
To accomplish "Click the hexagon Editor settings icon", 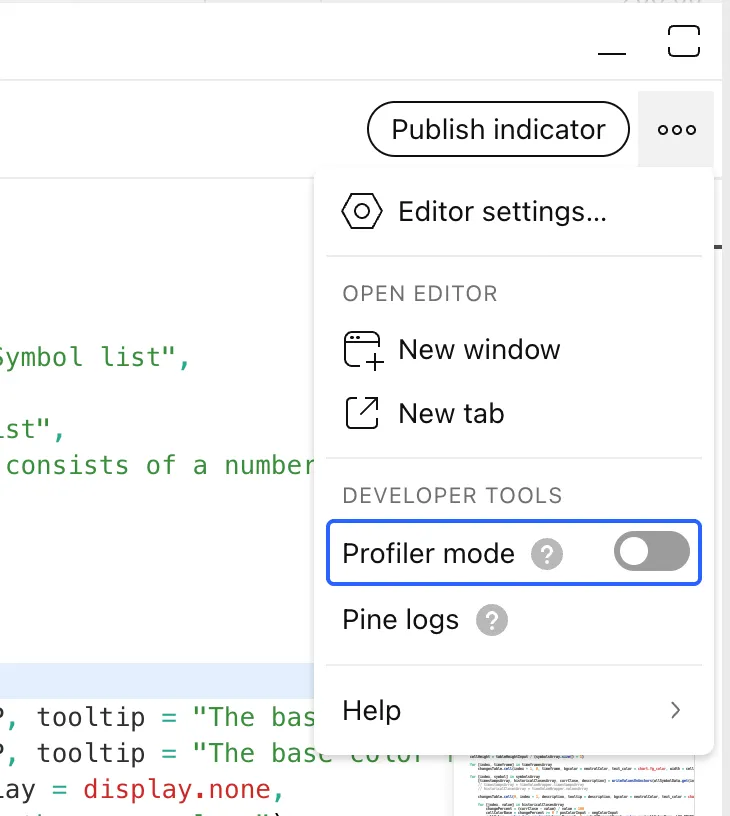I will pos(362,212).
